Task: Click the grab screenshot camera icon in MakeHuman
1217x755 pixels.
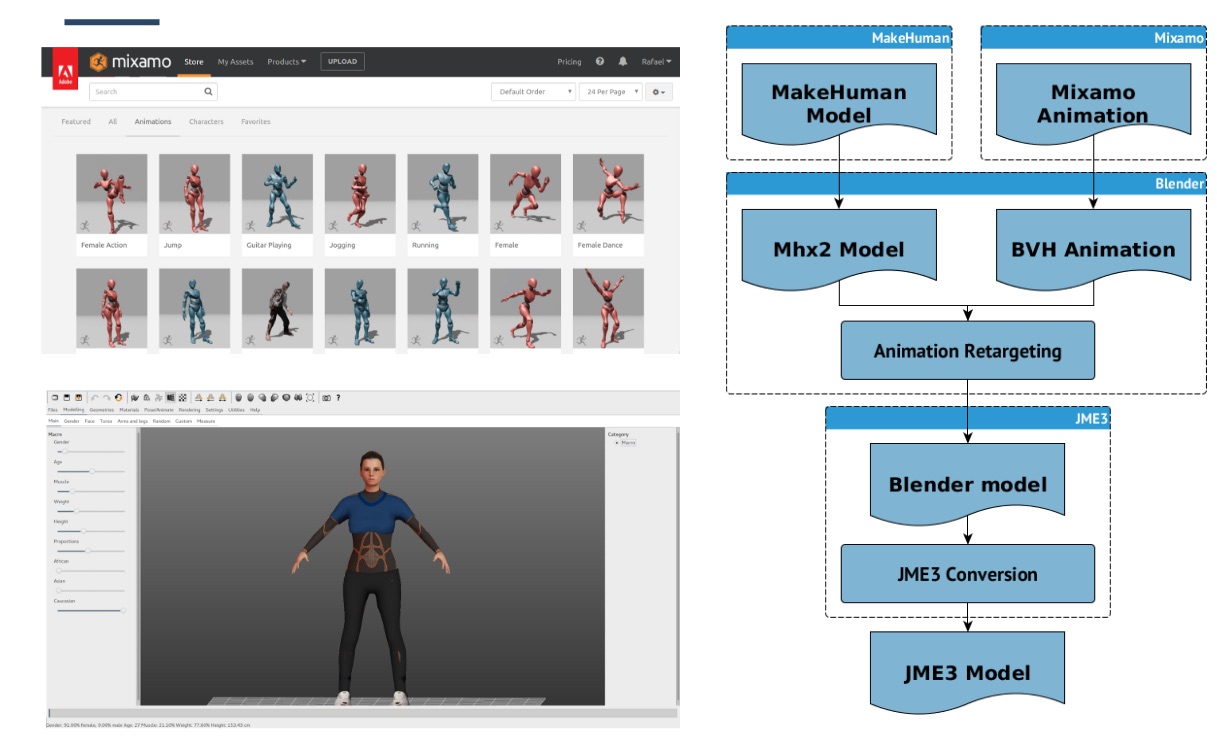Action: coord(326,398)
